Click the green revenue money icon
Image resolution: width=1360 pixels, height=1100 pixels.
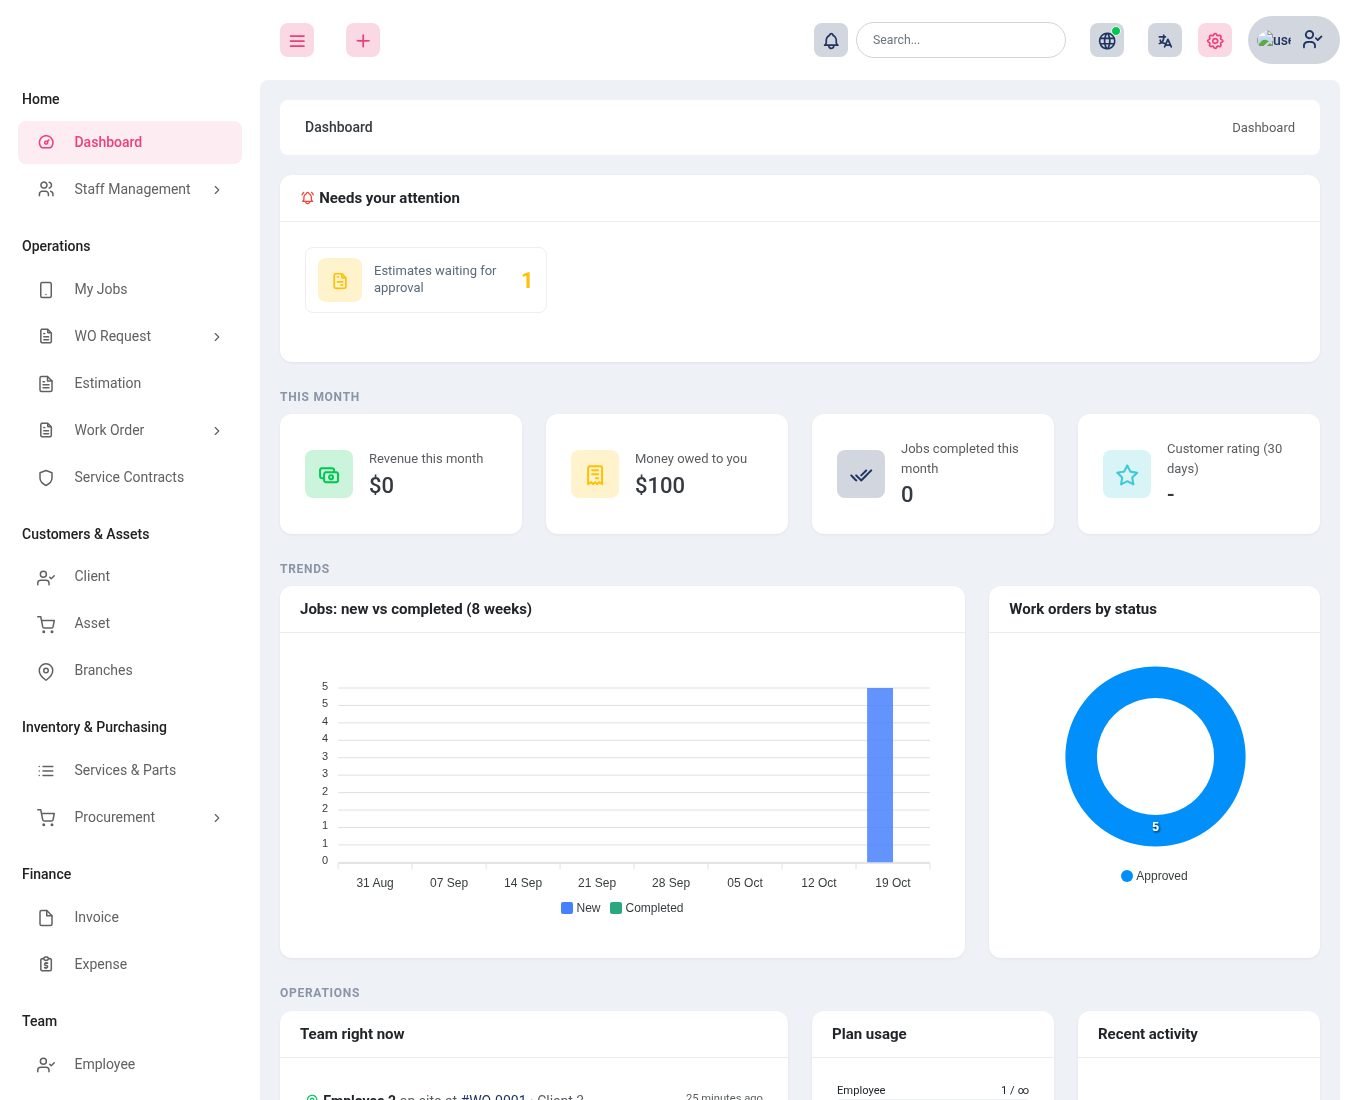click(x=329, y=474)
